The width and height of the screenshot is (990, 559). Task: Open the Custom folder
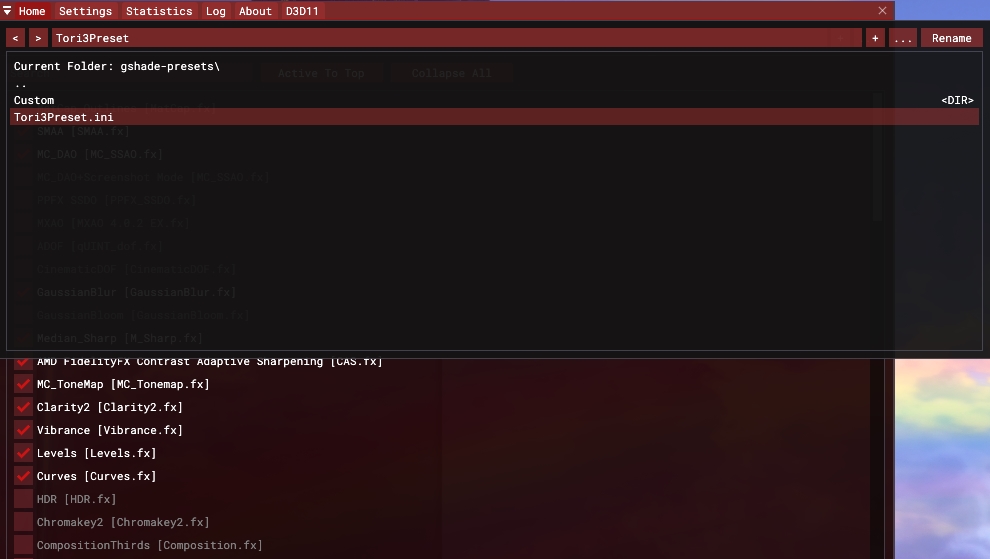(34, 100)
